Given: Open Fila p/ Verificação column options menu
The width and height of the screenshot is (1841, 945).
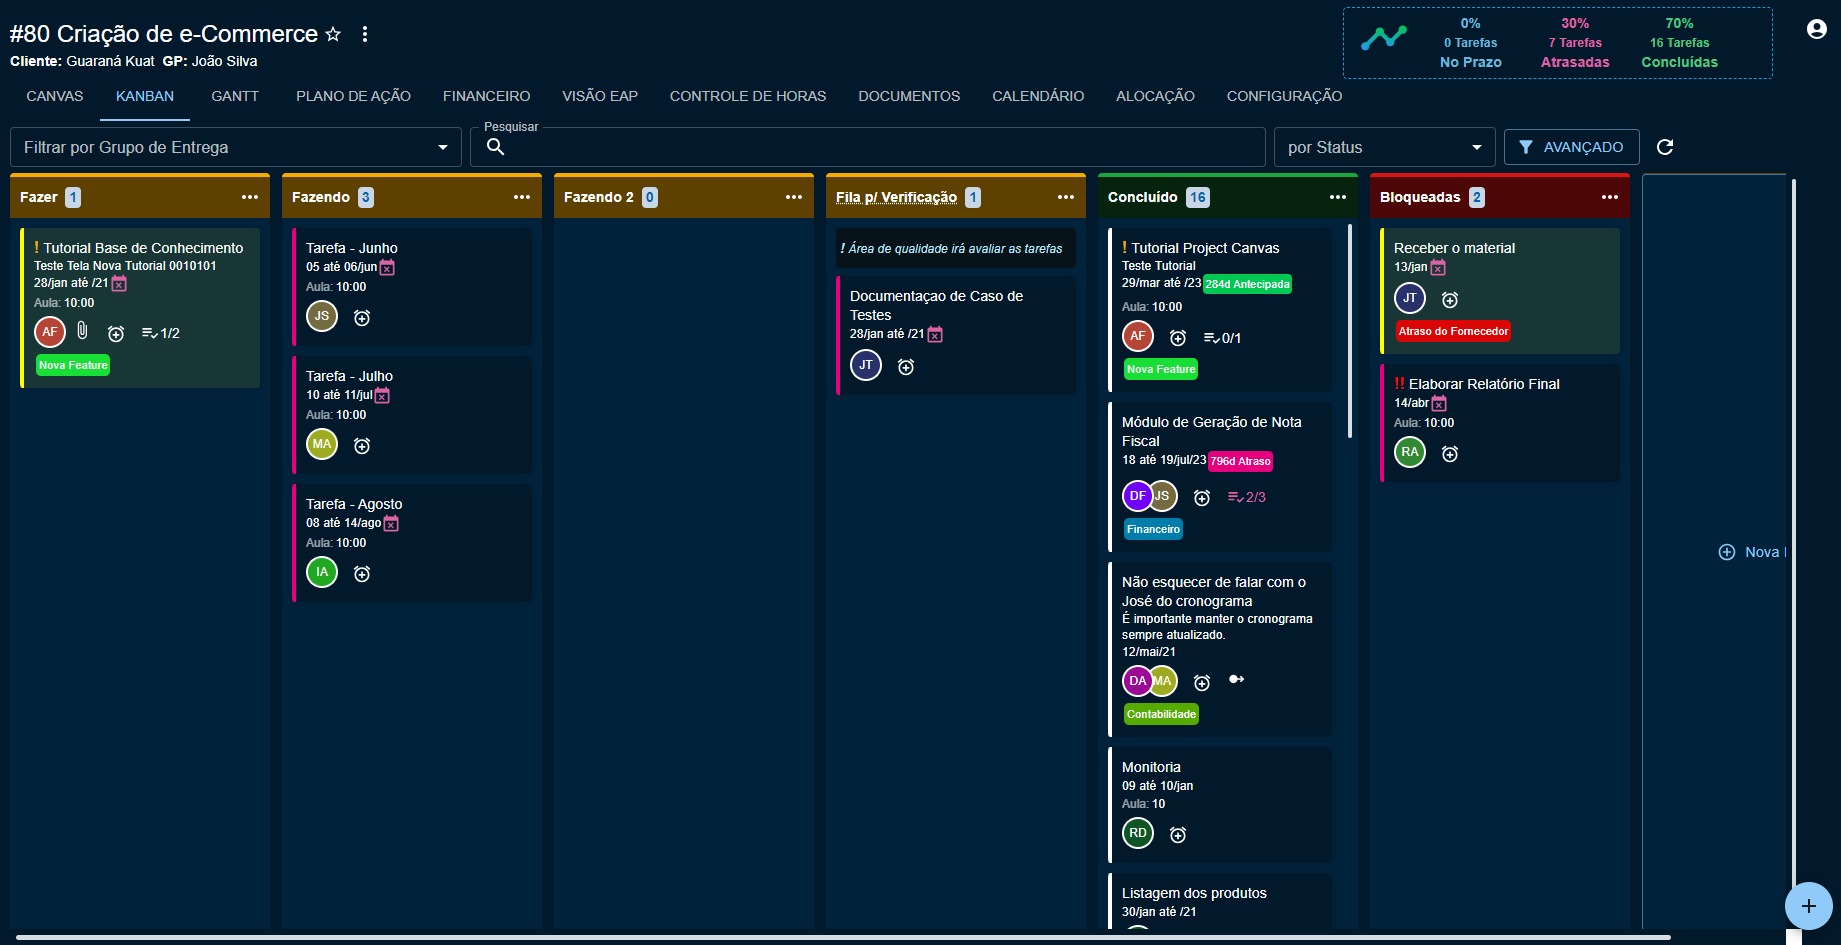Looking at the screenshot, I should (x=1066, y=197).
